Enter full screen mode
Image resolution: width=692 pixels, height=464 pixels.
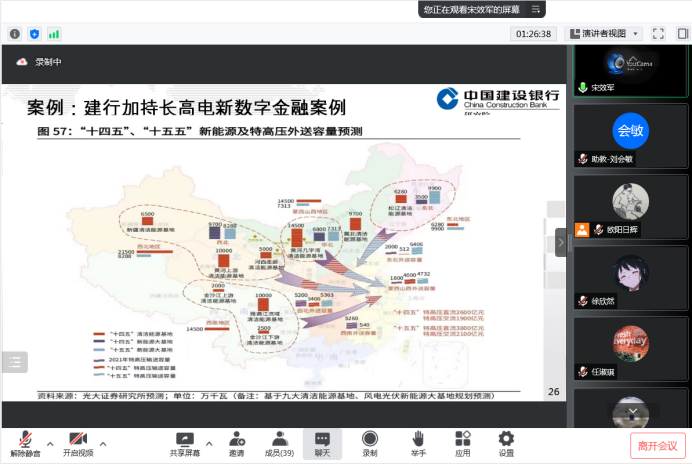658,33
